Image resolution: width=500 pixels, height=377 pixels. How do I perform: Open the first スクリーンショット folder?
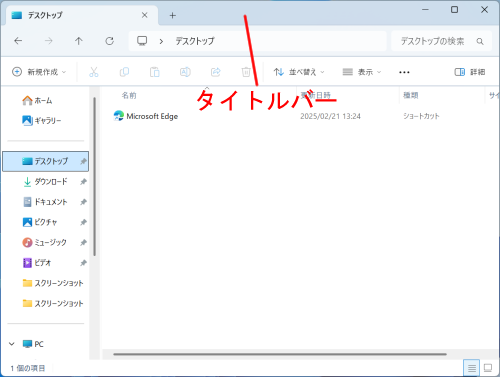point(53,283)
